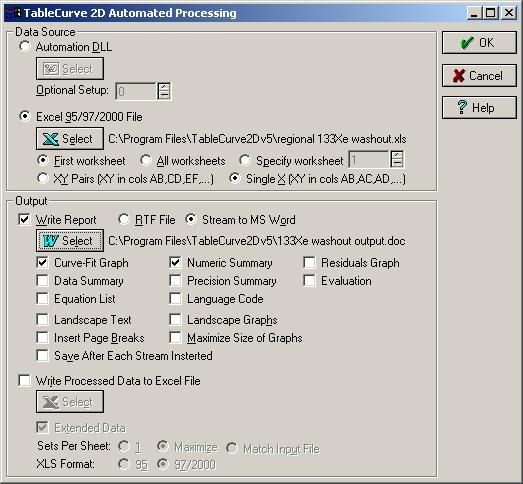Image resolution: width=523 pixels, height=484 pixels.
Task: Enable Maximize Size of Graphs
Action: 175,338
